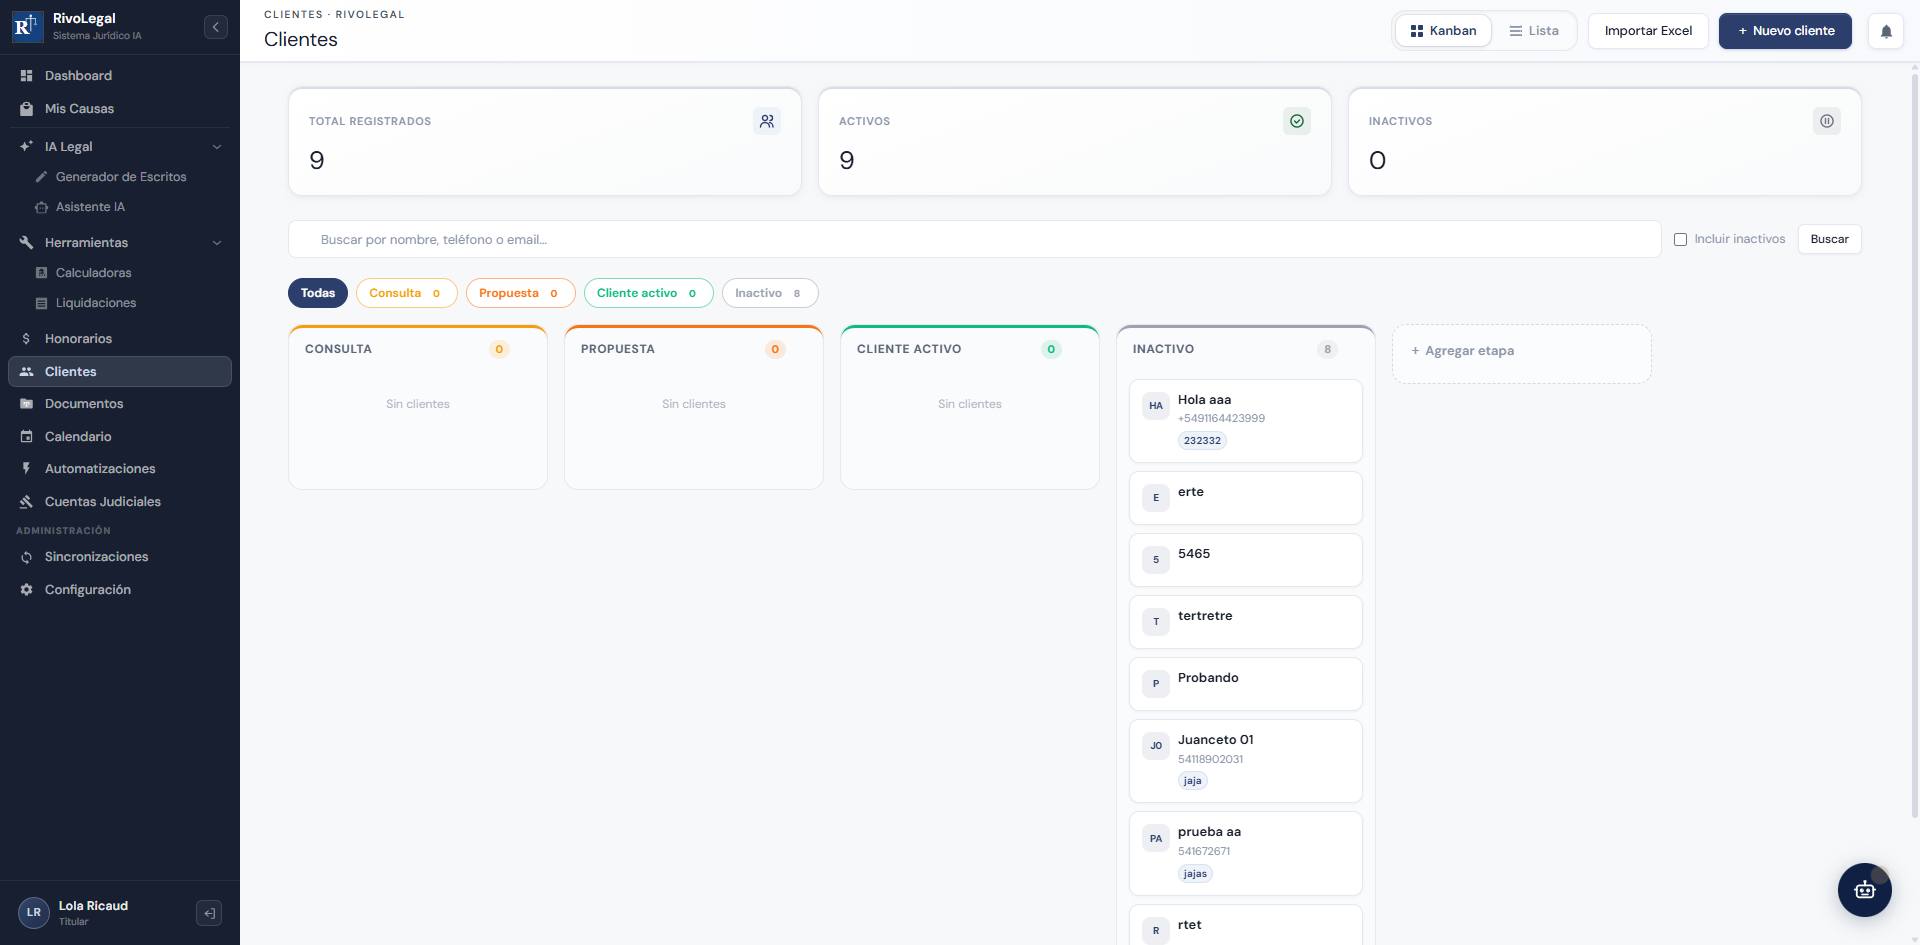Collapse the Herramientas section chevron

tap(217, 243)
